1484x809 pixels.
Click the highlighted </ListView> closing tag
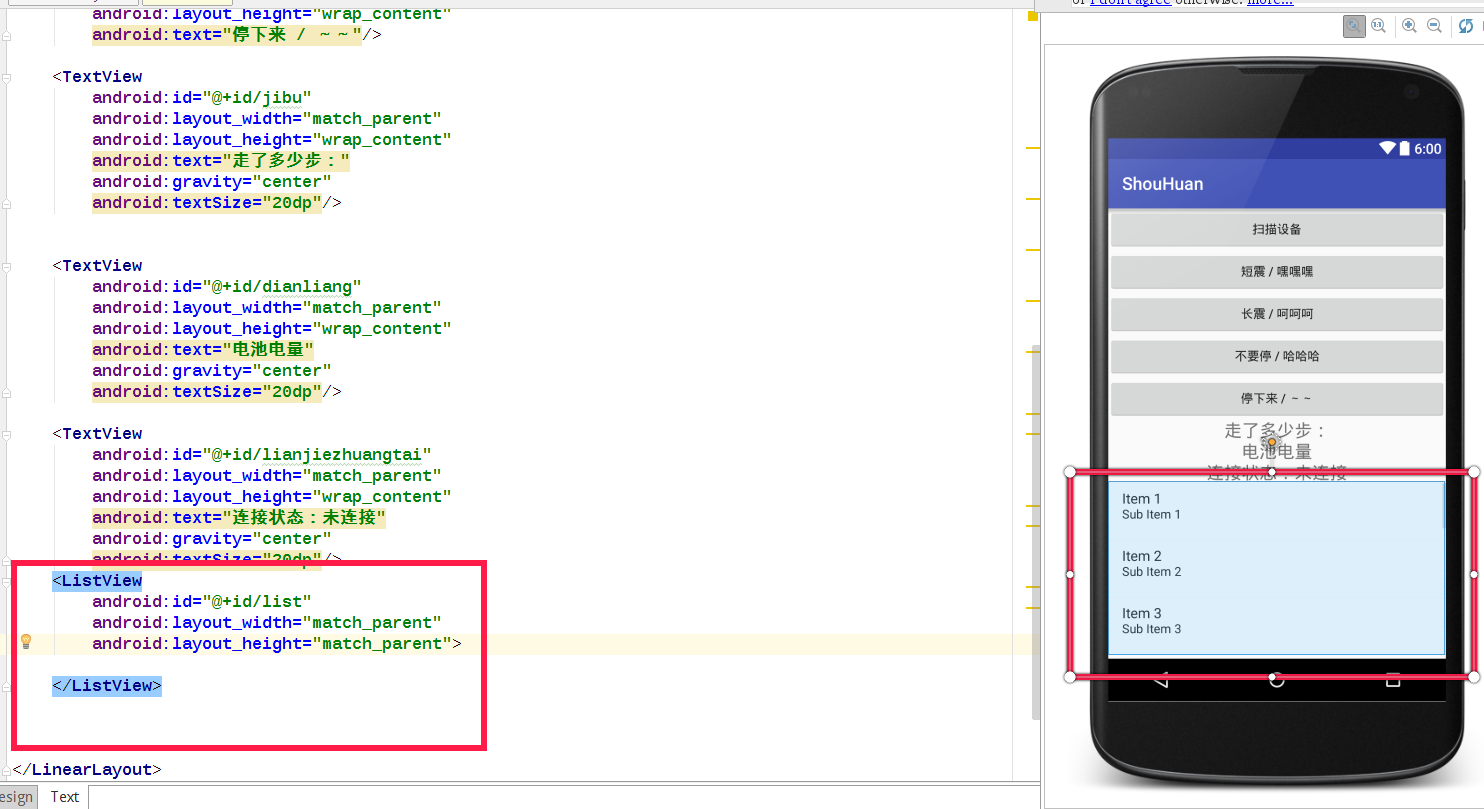click(107, 686)
